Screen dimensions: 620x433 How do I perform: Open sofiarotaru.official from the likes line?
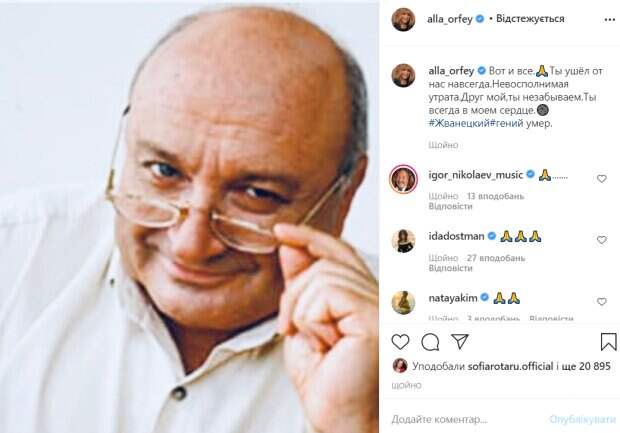[x=510, y=367]
